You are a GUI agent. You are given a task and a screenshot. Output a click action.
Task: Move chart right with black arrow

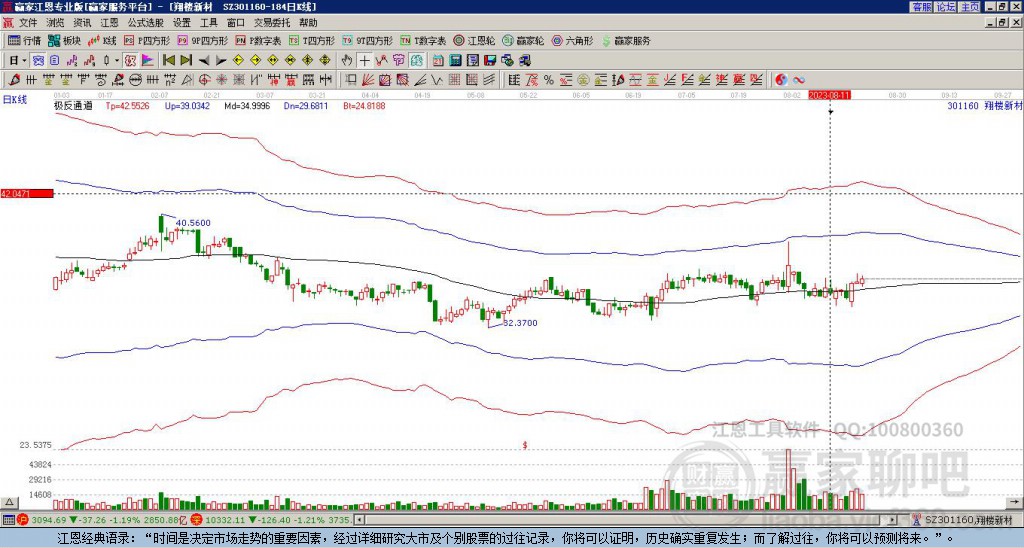tap(221, 61)
